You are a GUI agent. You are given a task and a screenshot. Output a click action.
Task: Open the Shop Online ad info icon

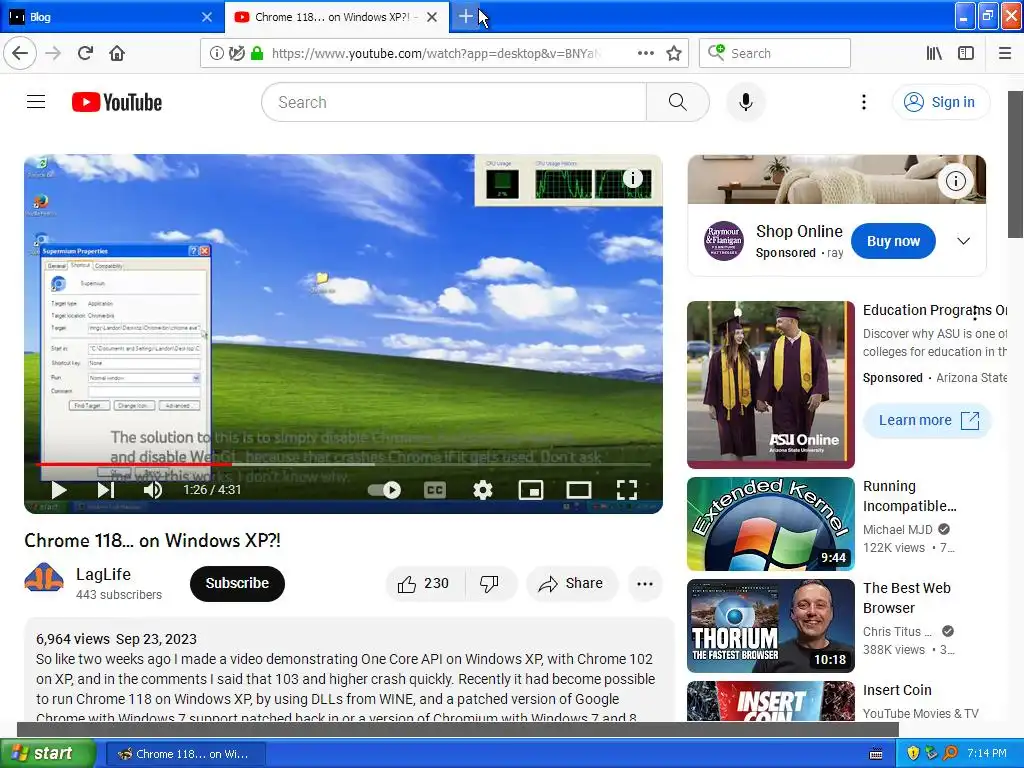pos(955,180)
